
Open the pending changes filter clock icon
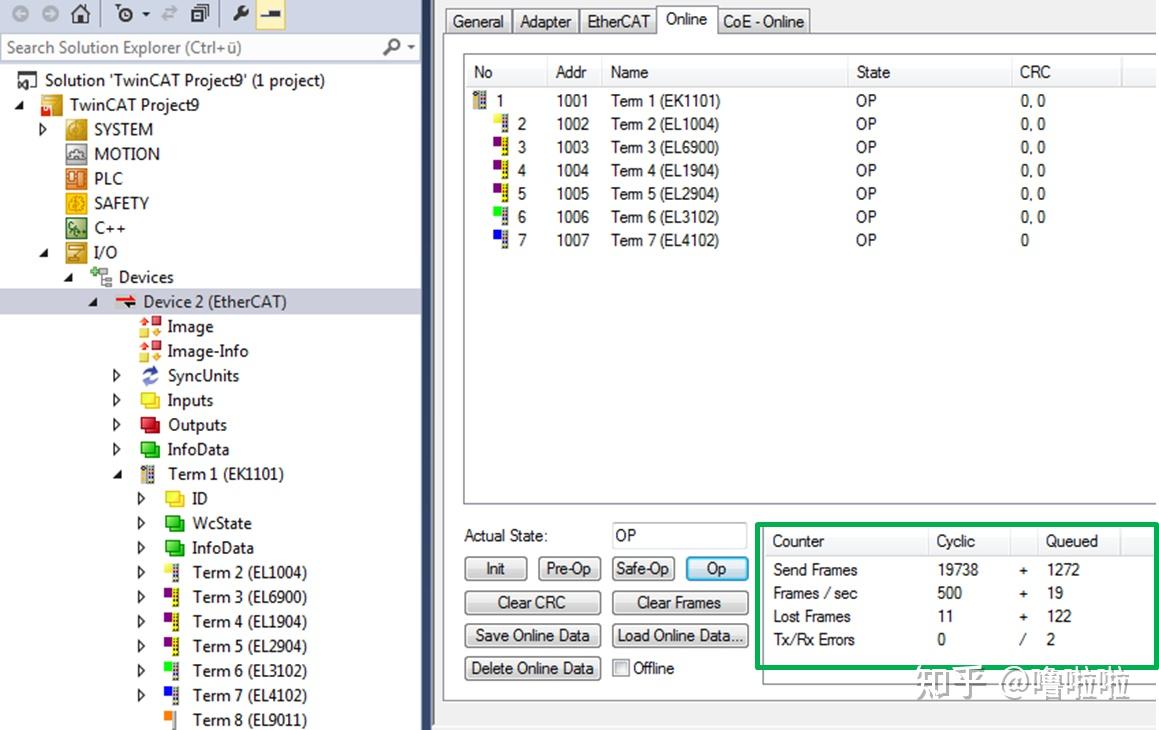(124, 13)
